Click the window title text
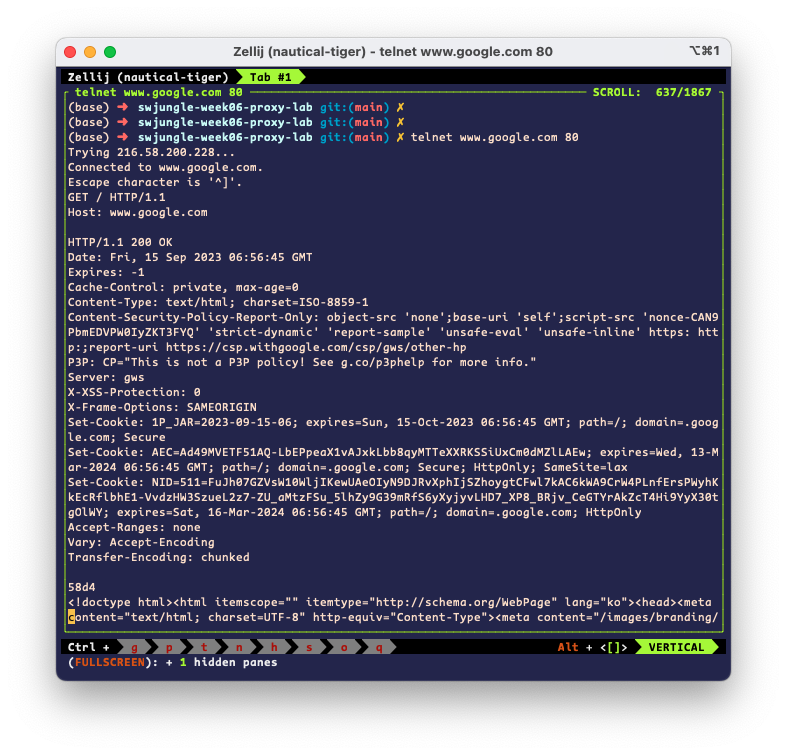Viewport: 787px width, 755px height. [392, 52]
